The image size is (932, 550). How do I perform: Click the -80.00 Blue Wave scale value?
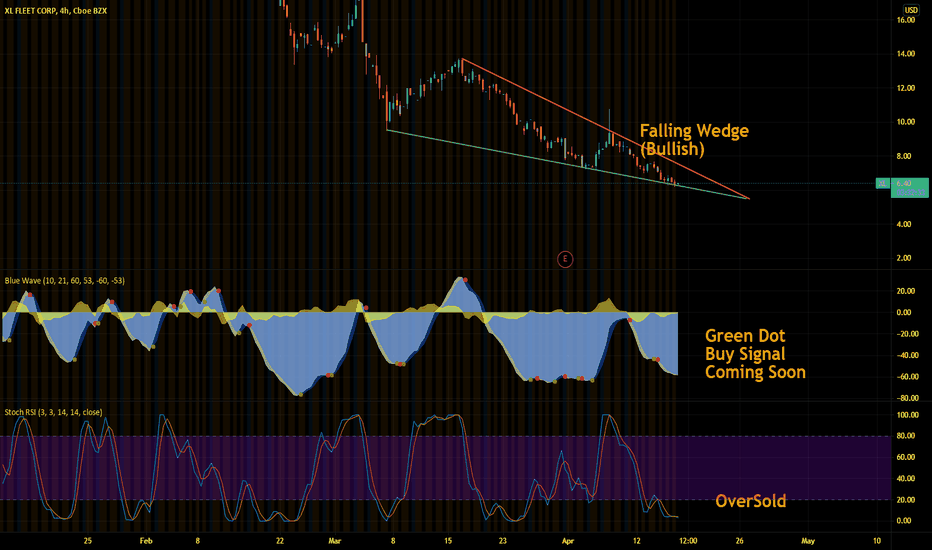(x=907, y=398)
